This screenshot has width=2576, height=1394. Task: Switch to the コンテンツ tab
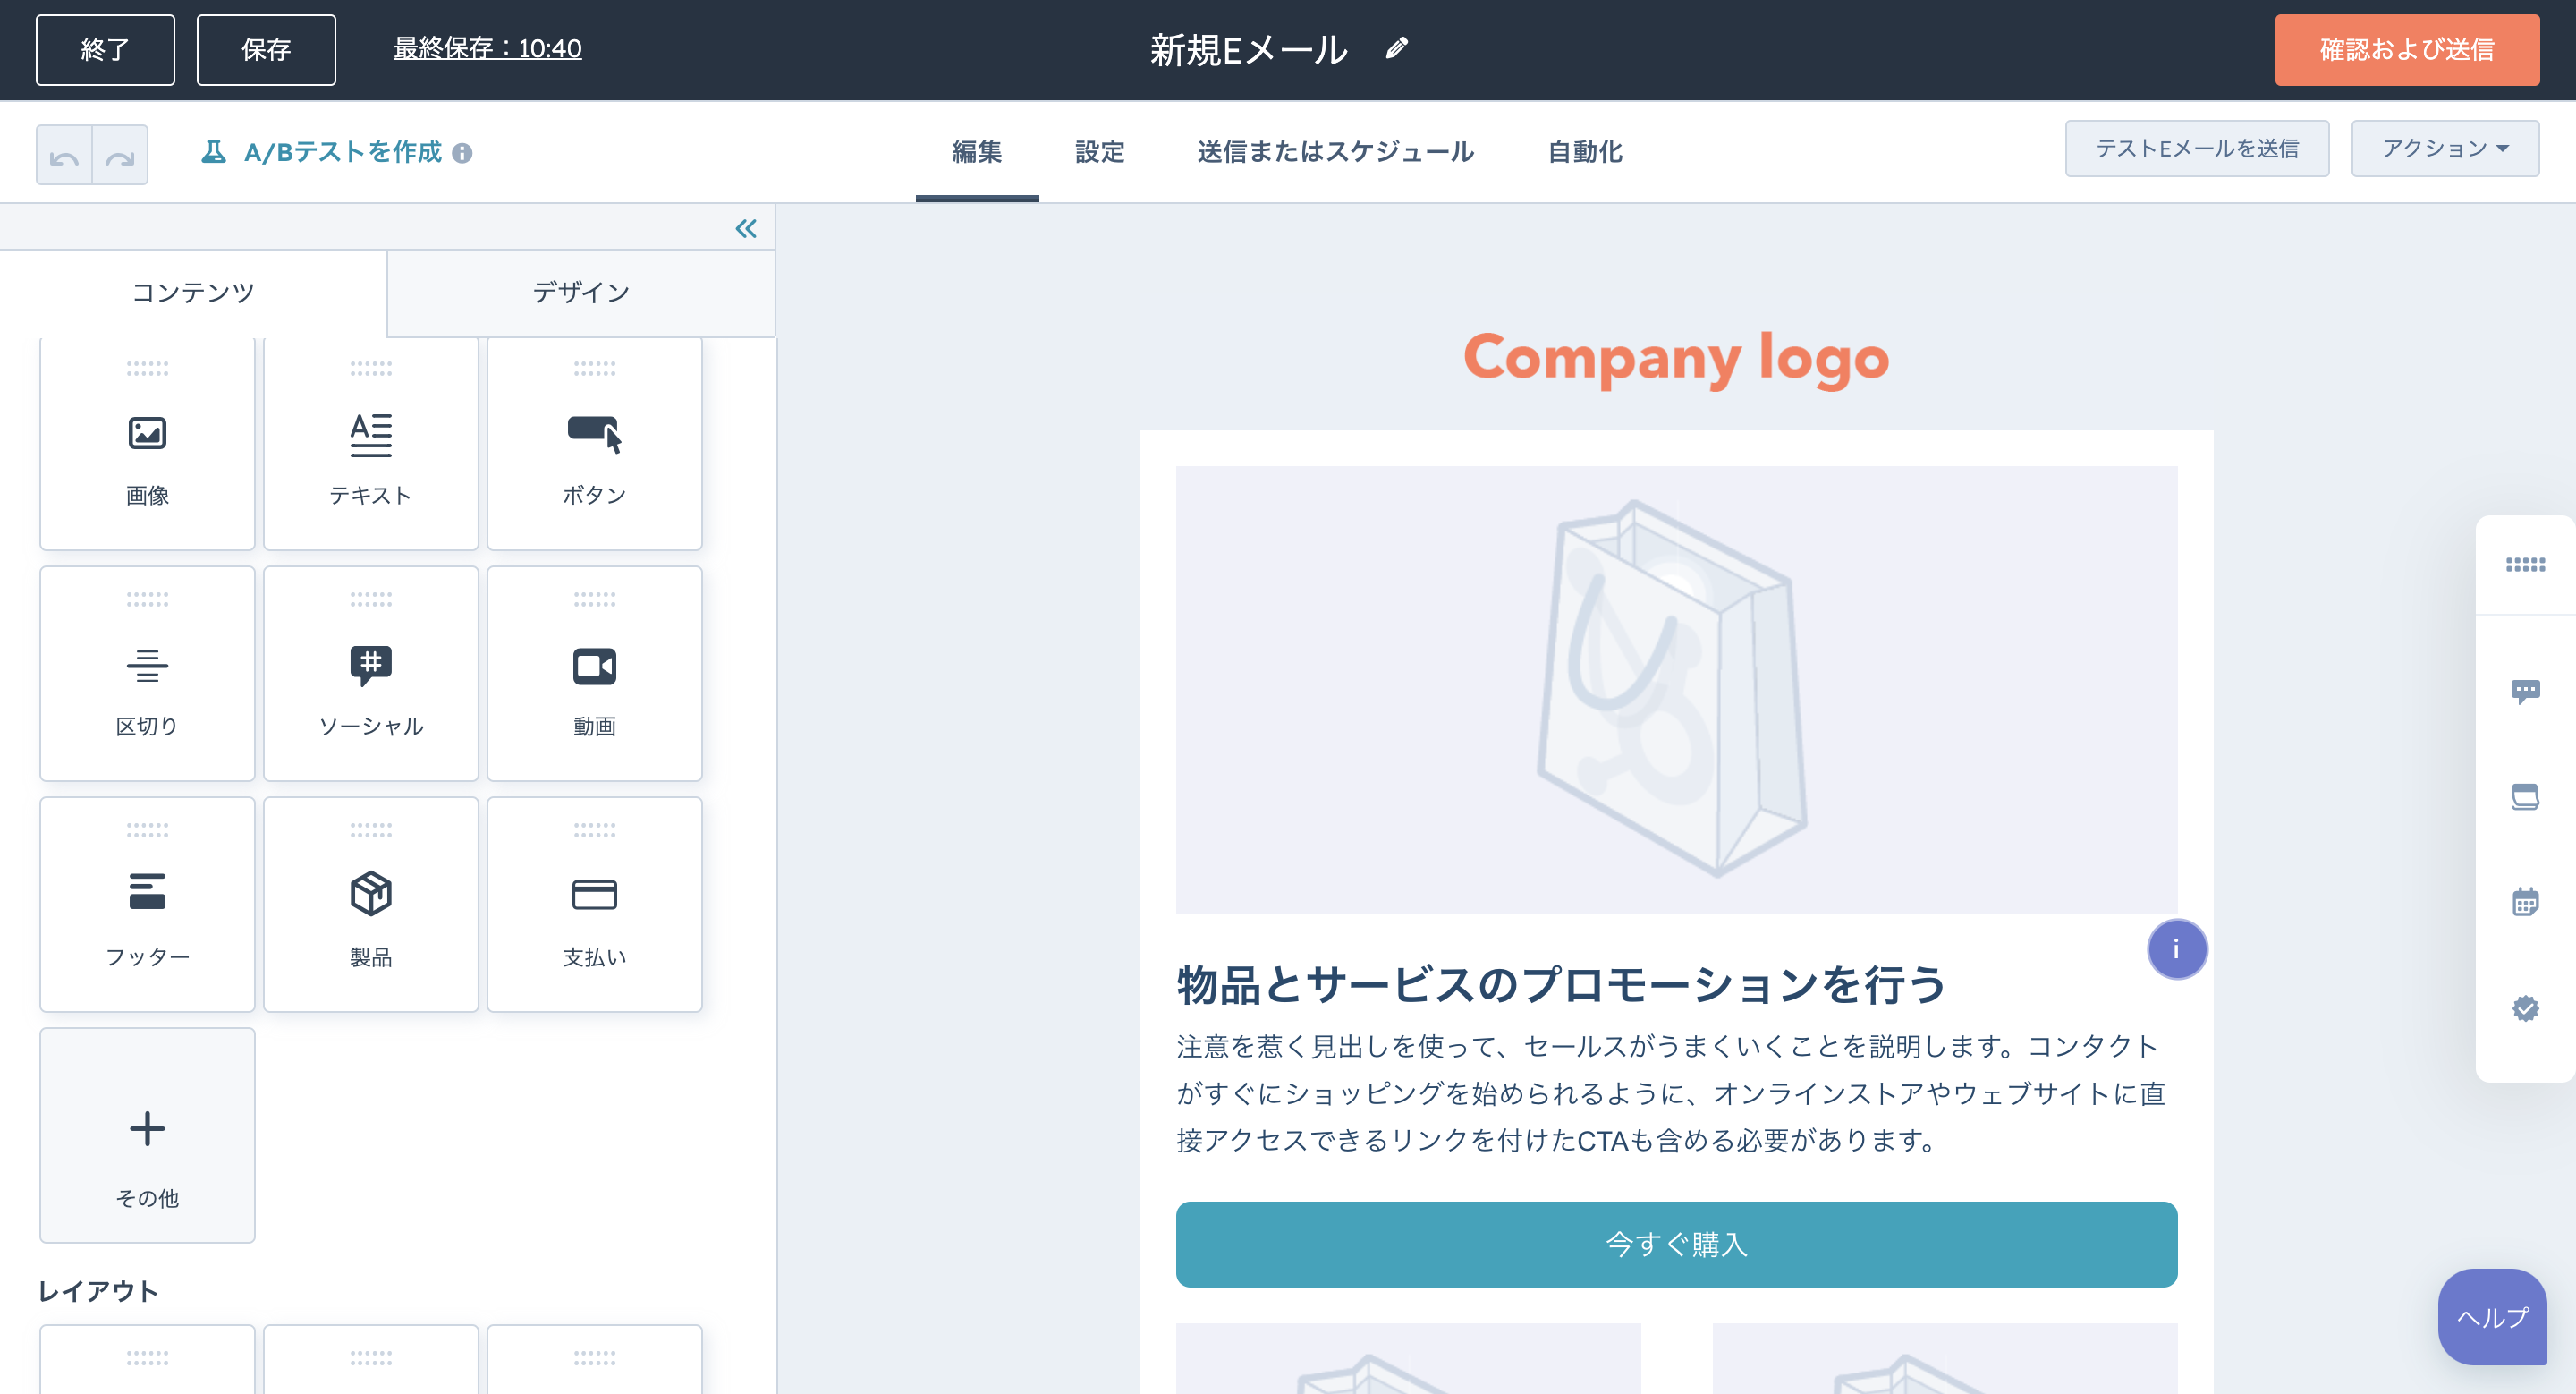click(193, 292)
